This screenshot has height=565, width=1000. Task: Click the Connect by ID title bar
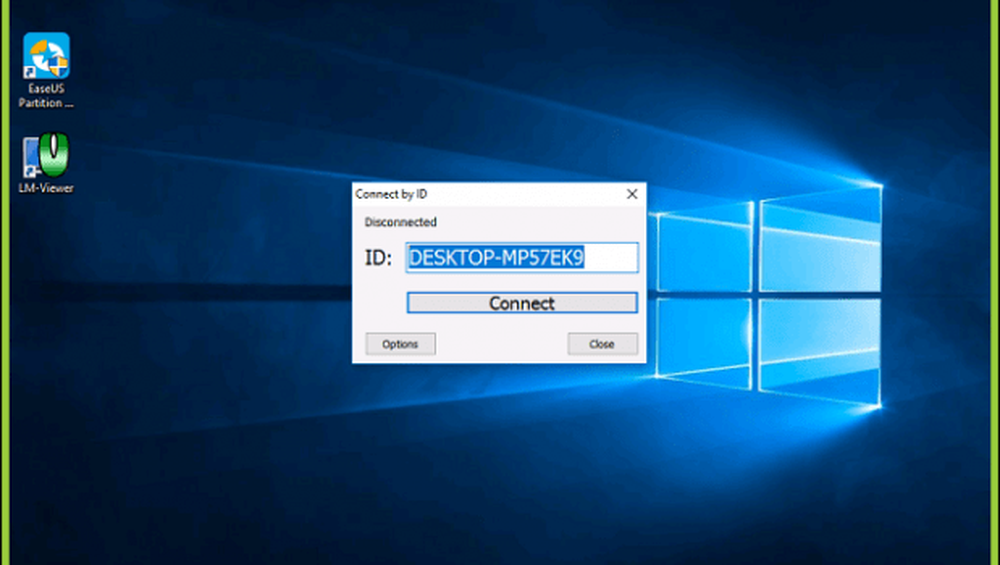click(x=499, y=194)
